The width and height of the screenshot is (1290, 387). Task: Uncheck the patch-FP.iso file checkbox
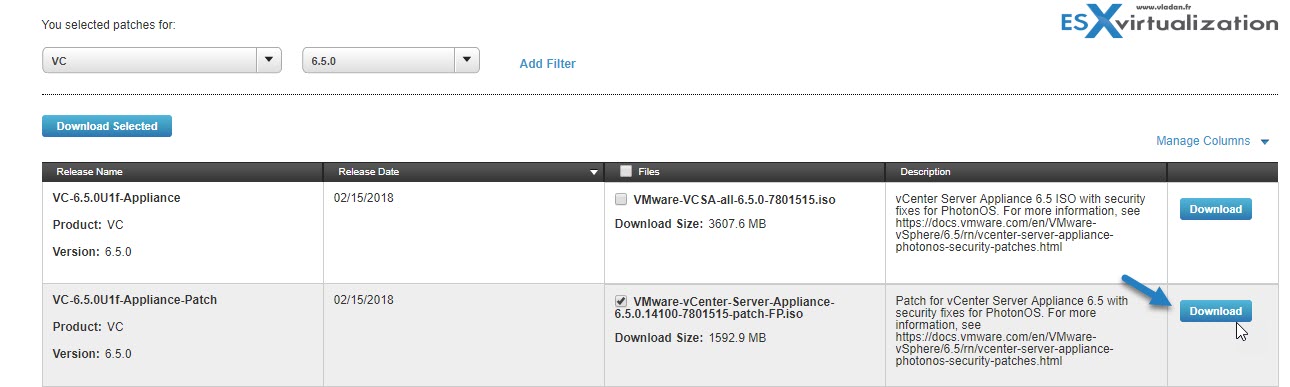621,301
